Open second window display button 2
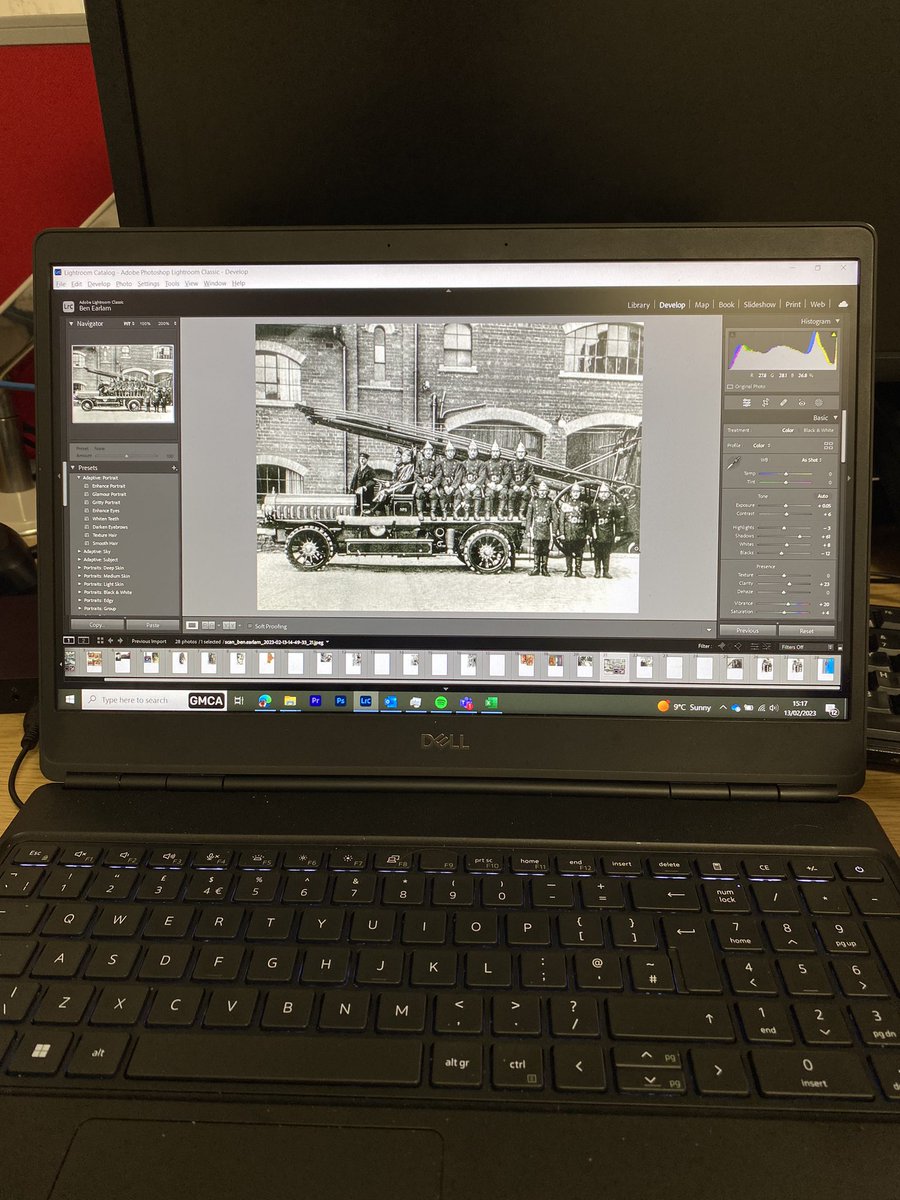The width and height of the screenshot is (900, 1200). point(83,641)
